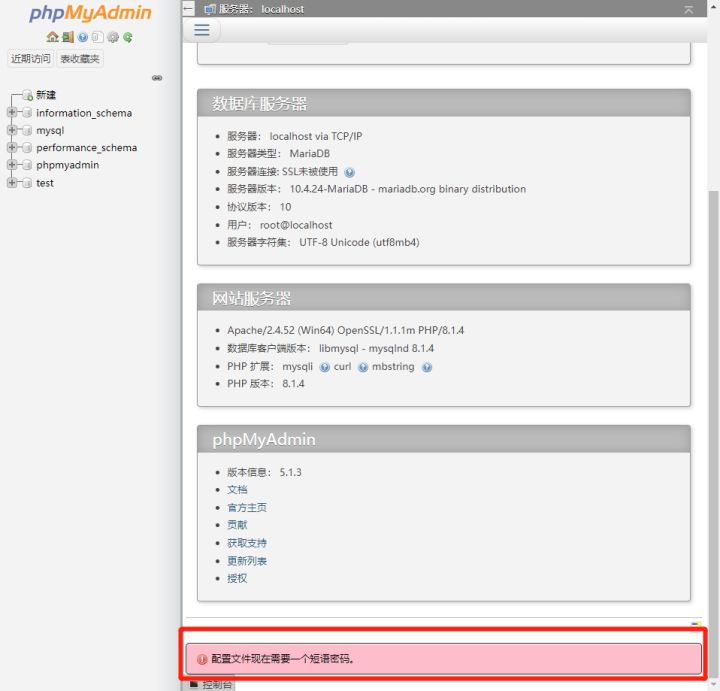Collapse navigation panel with left arrow icon
The height and width of the screenshot is (691, 720).
pyautogui.click(x=188, y=8)
